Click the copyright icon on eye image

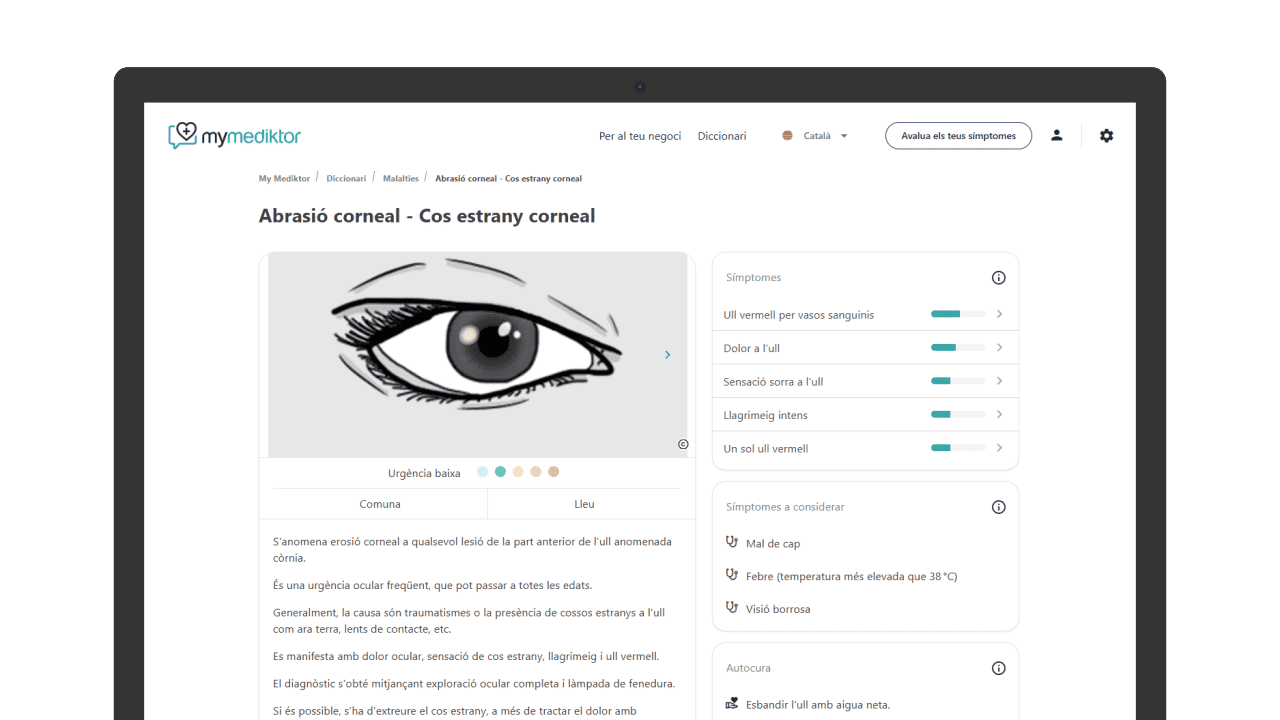point(683,444)
